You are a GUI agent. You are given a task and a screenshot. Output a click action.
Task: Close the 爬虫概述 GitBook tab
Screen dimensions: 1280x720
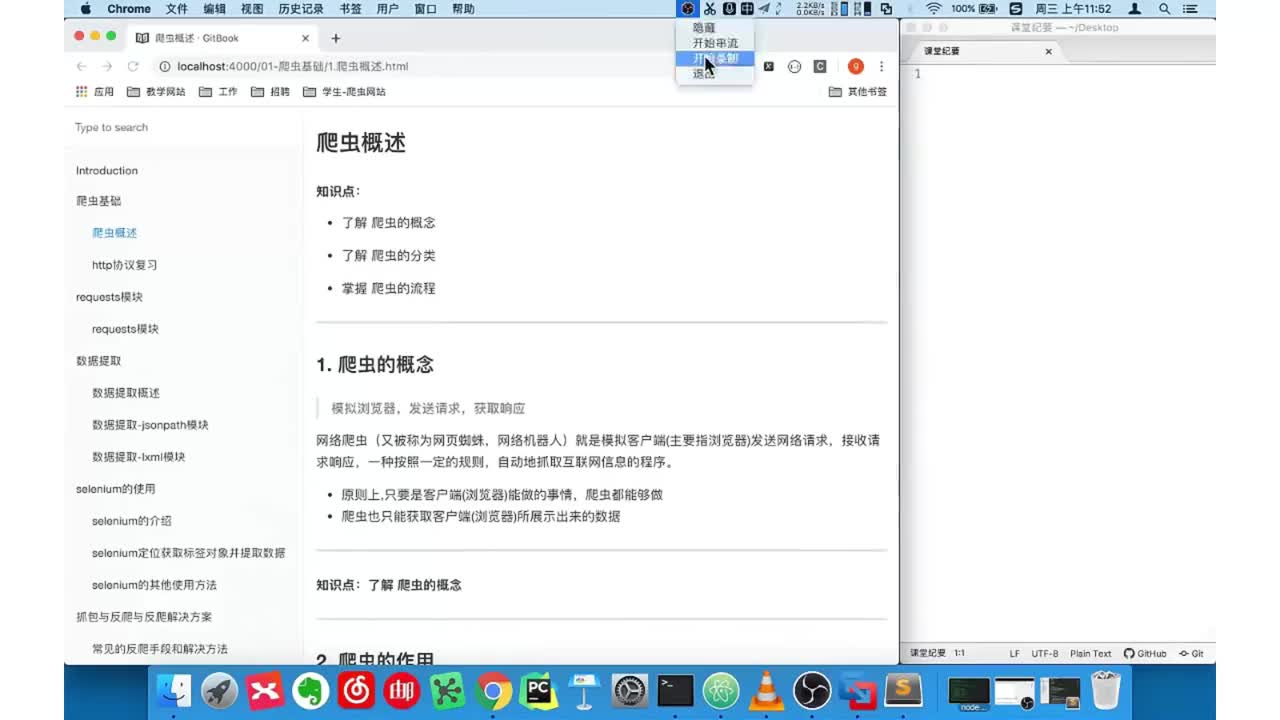(x=306, y=38)
